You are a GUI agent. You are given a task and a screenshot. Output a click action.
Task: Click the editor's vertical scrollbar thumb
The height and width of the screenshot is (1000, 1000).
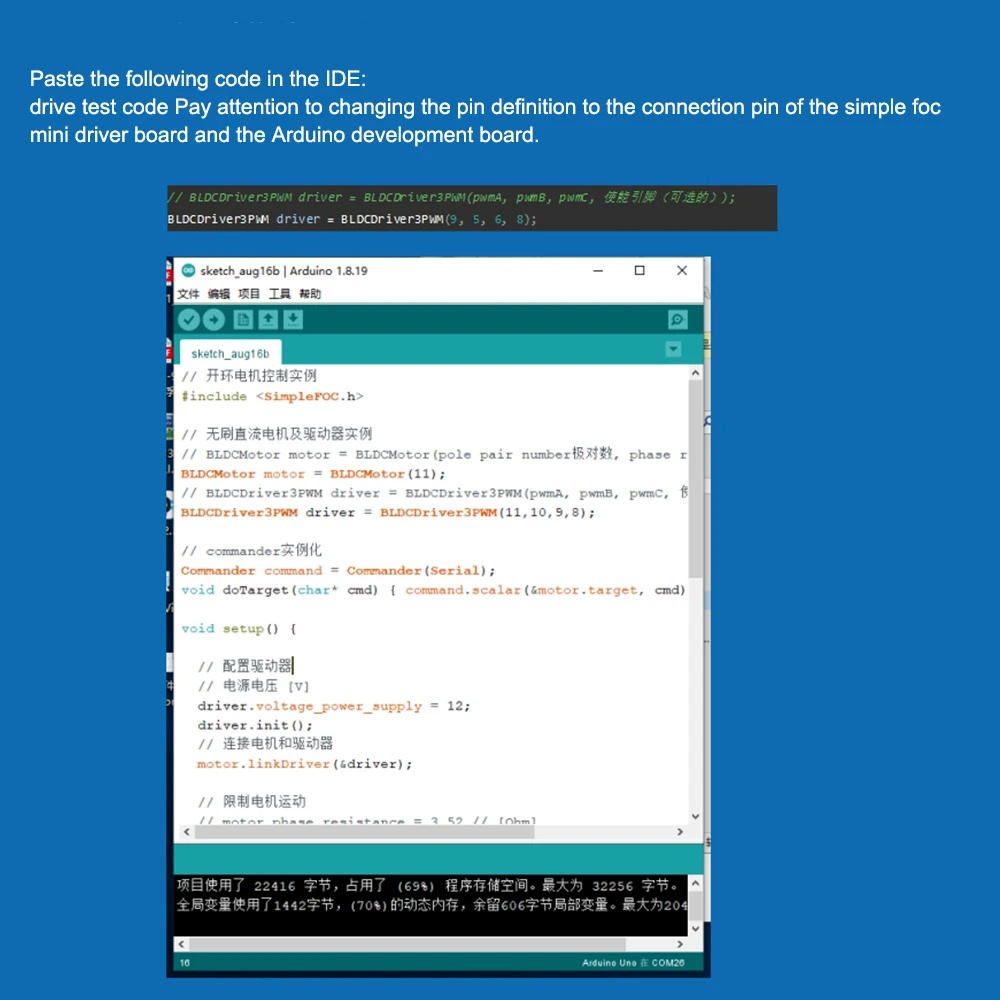[x=695, y=480]
